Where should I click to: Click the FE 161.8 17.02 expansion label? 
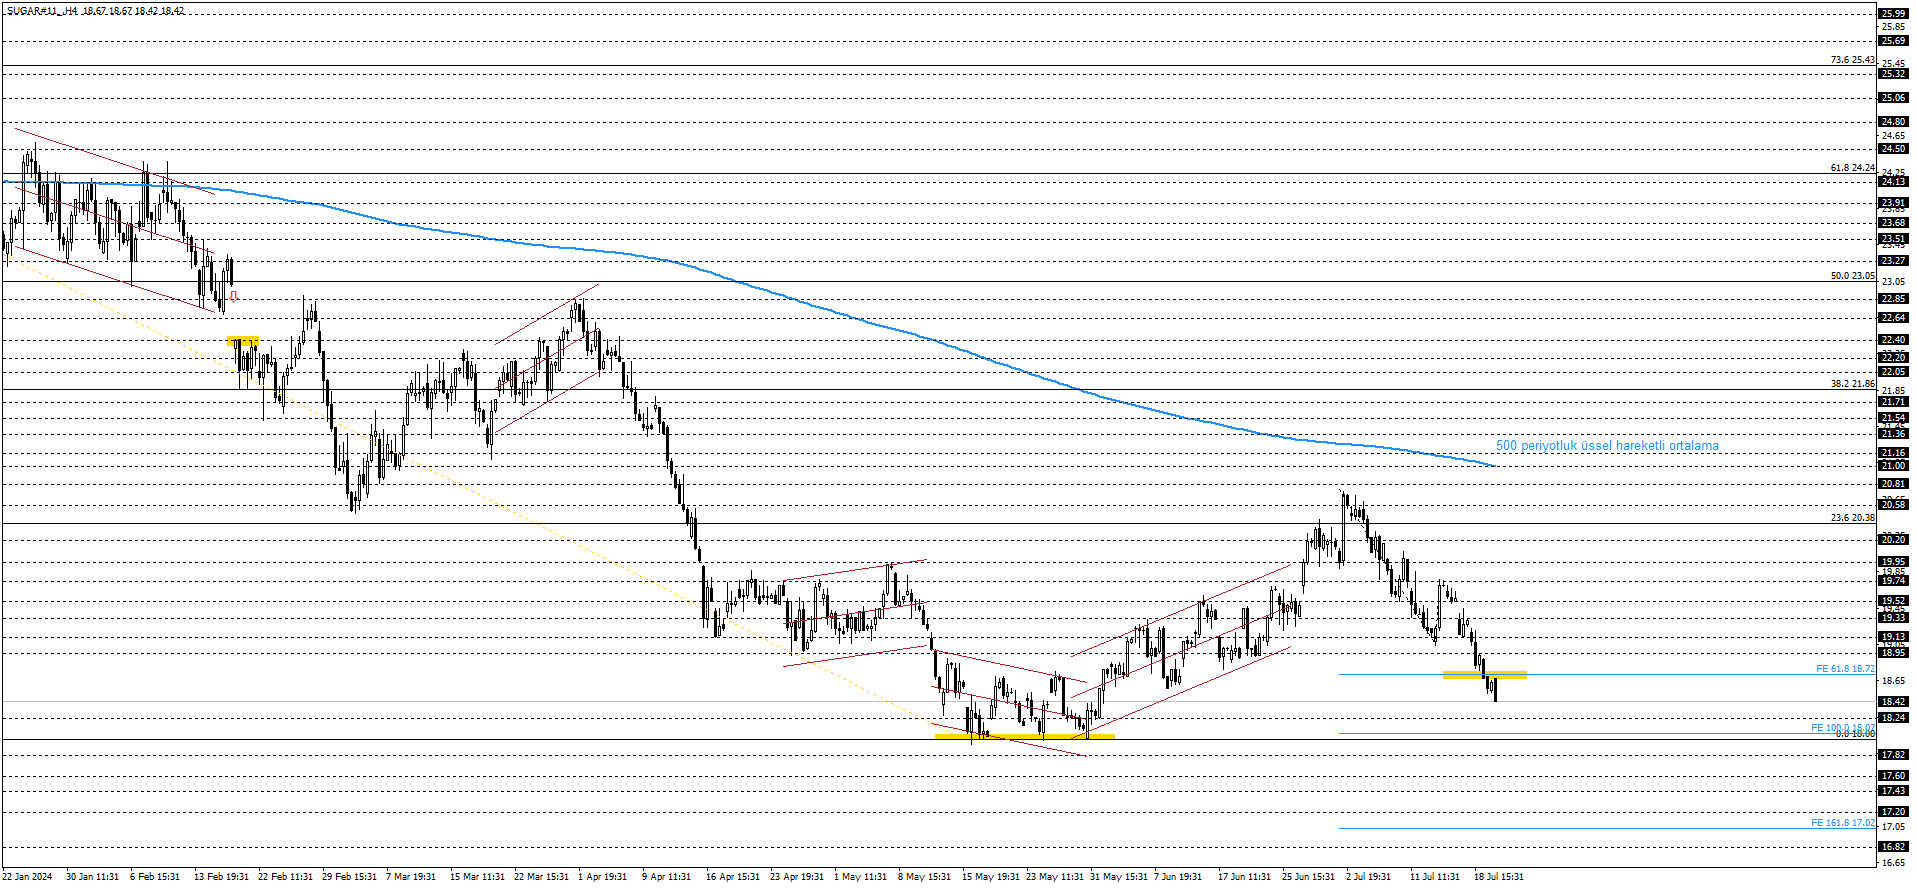(1843, 823)
